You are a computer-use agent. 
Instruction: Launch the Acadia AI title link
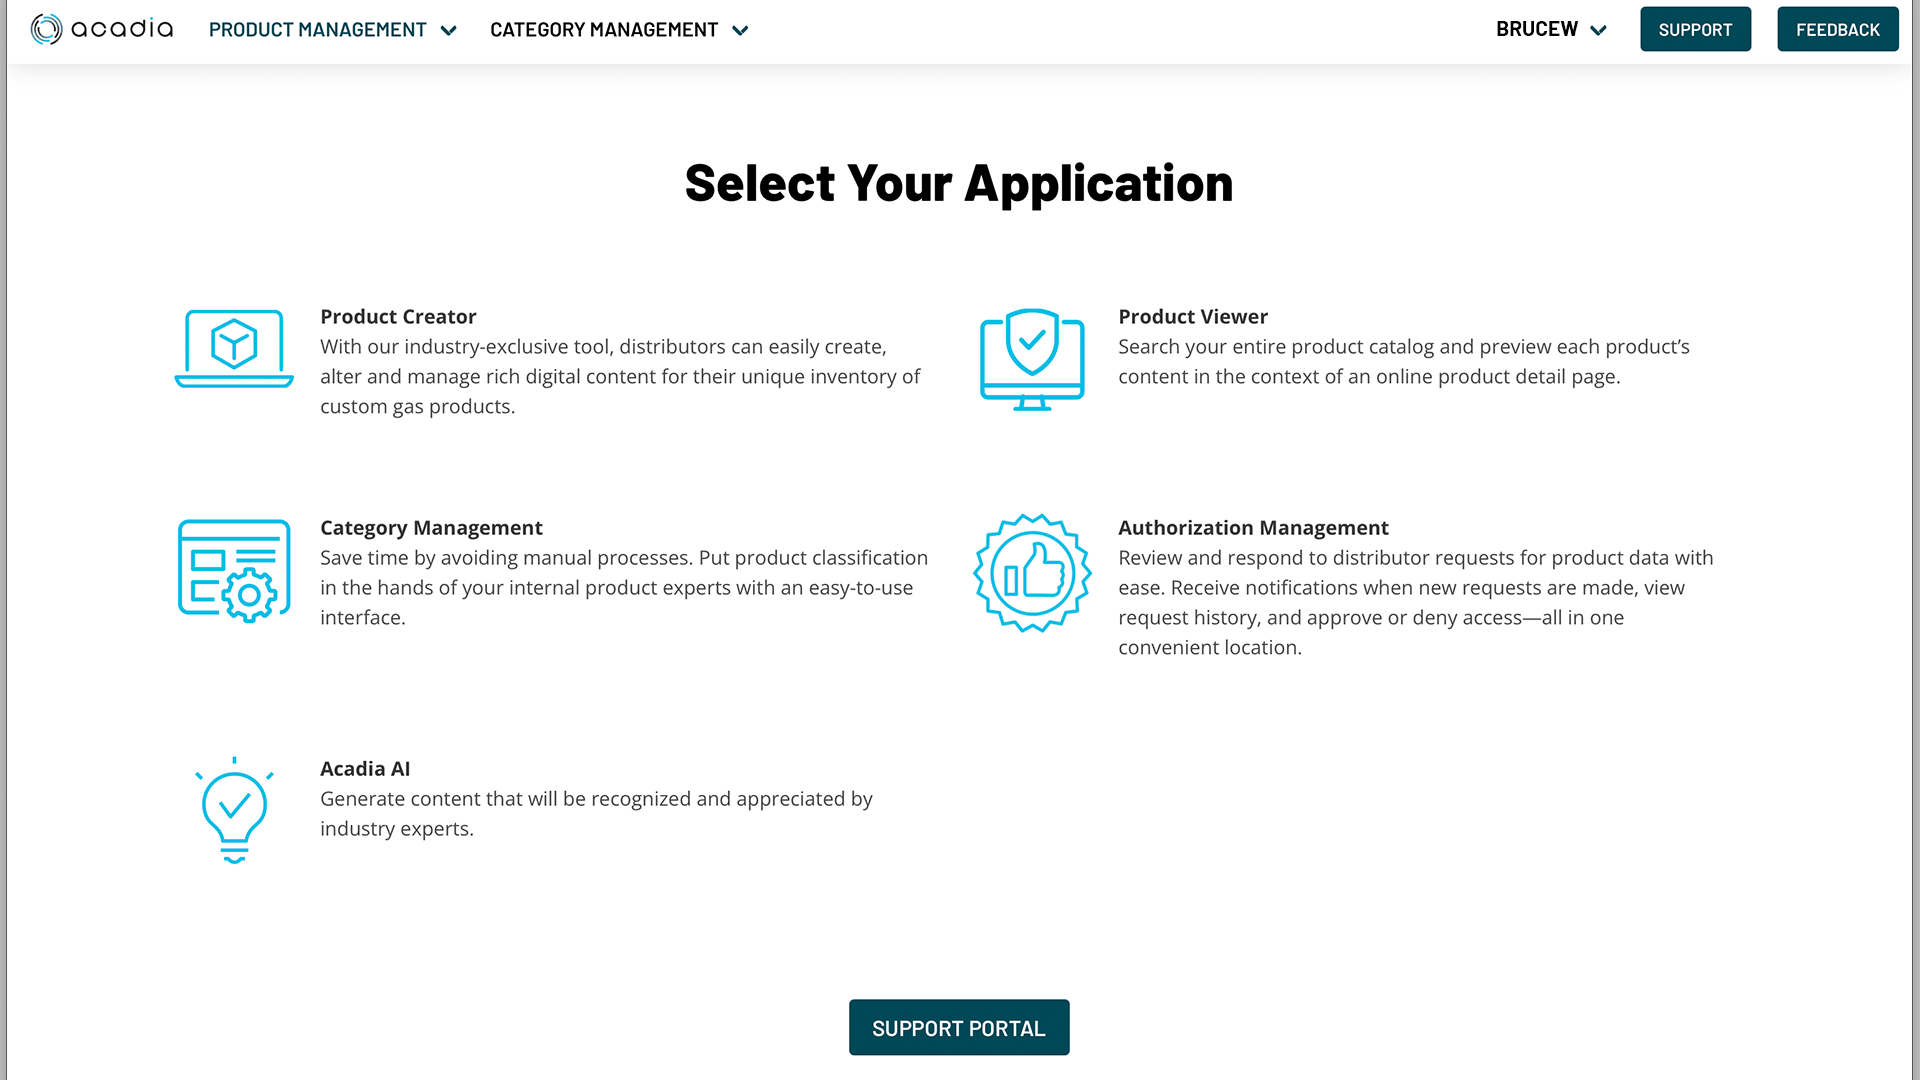365,769
